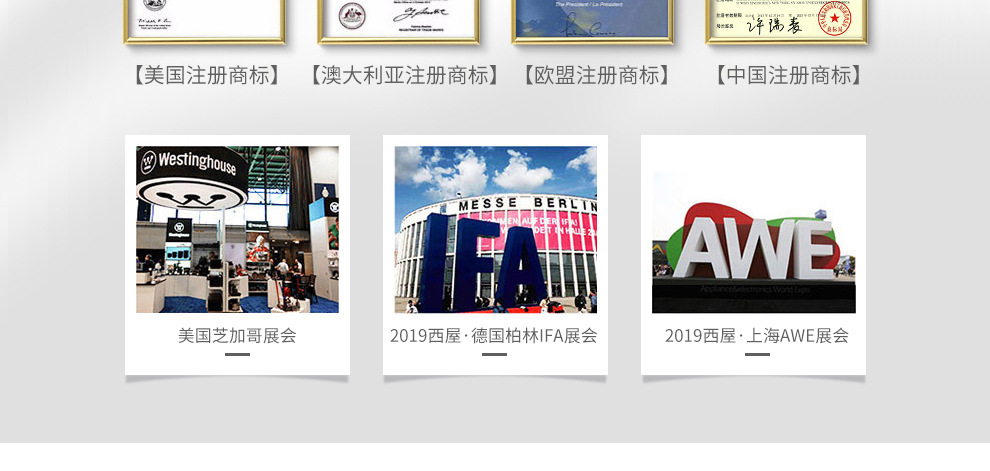The image size is (990, 471).
Task: Click the red seal stamp on China certificate
Action: (x=835, y=18)
